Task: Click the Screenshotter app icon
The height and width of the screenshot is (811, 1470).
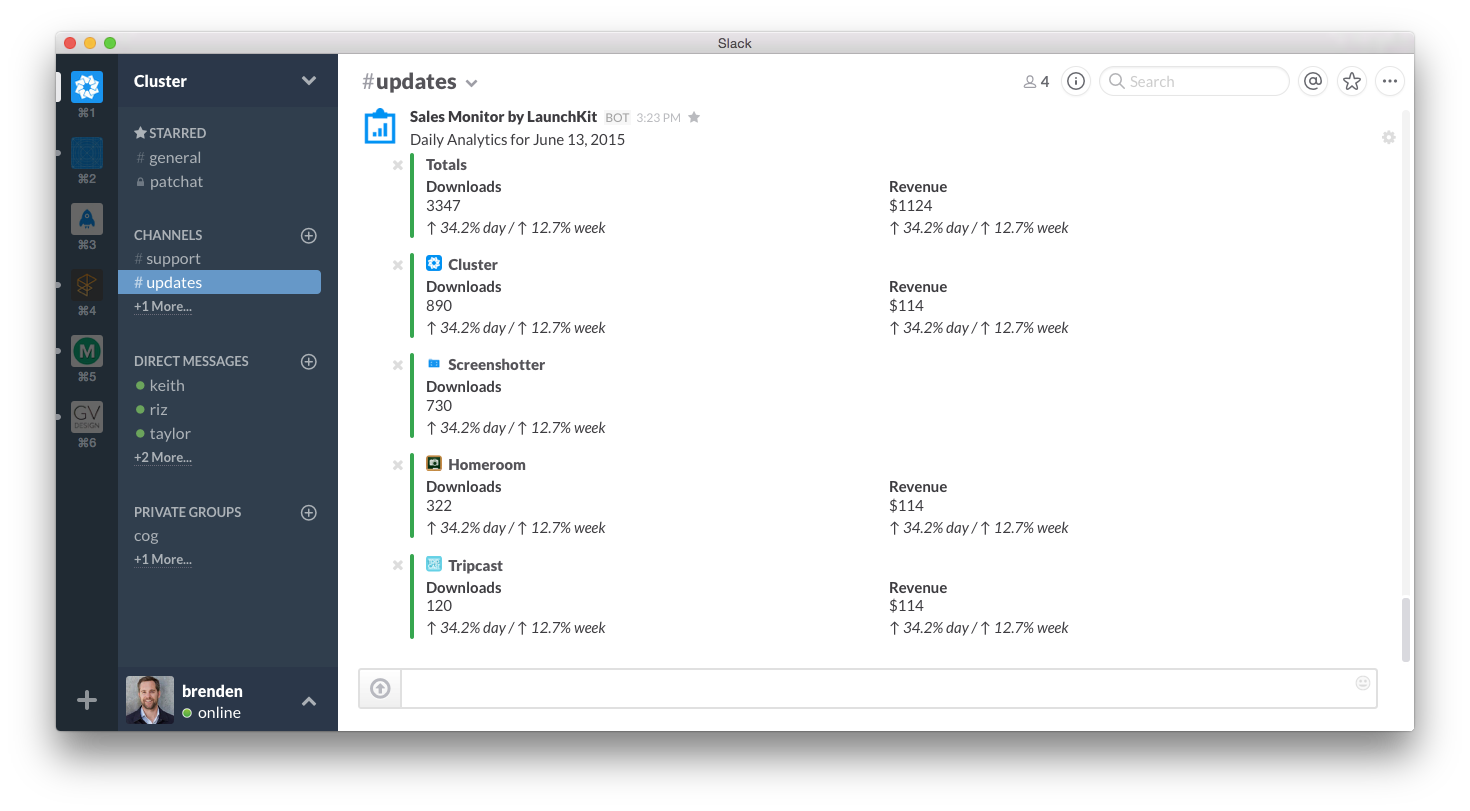Action: [x=434, y=363]
